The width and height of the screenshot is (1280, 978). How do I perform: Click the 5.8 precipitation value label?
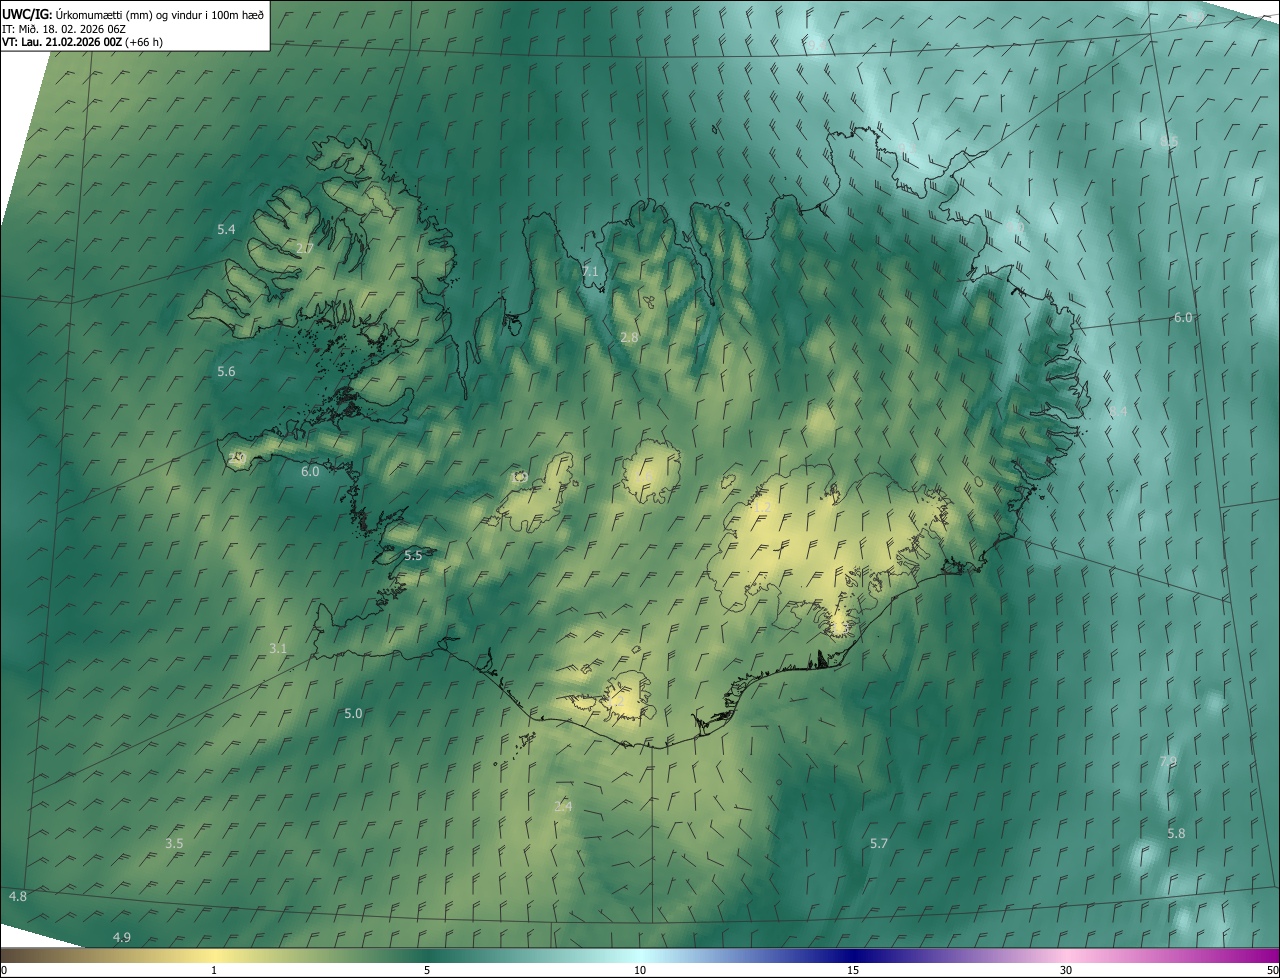[1176, 834]
